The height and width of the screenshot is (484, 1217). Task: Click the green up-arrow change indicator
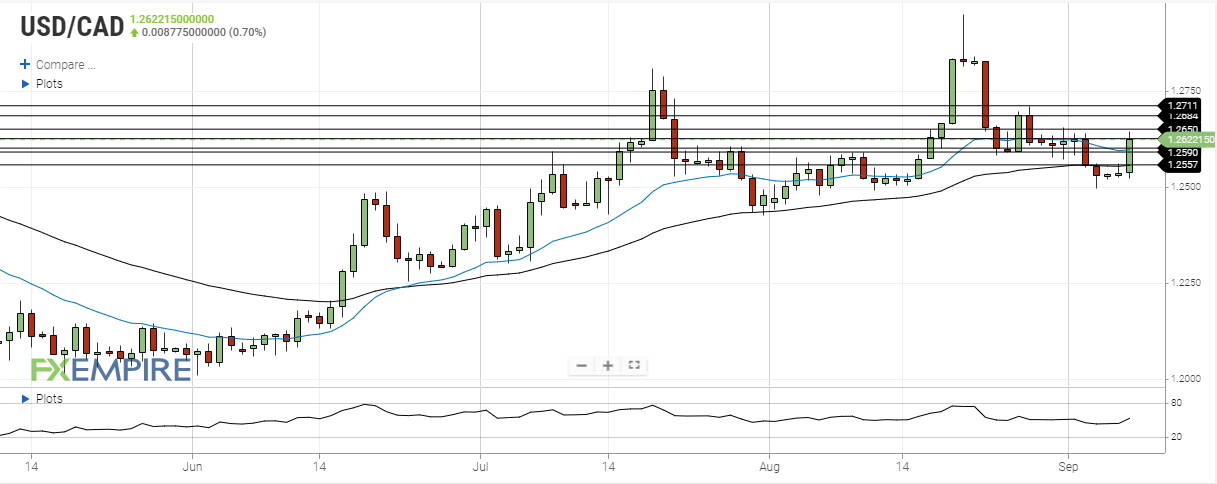[x=134, y=32]
